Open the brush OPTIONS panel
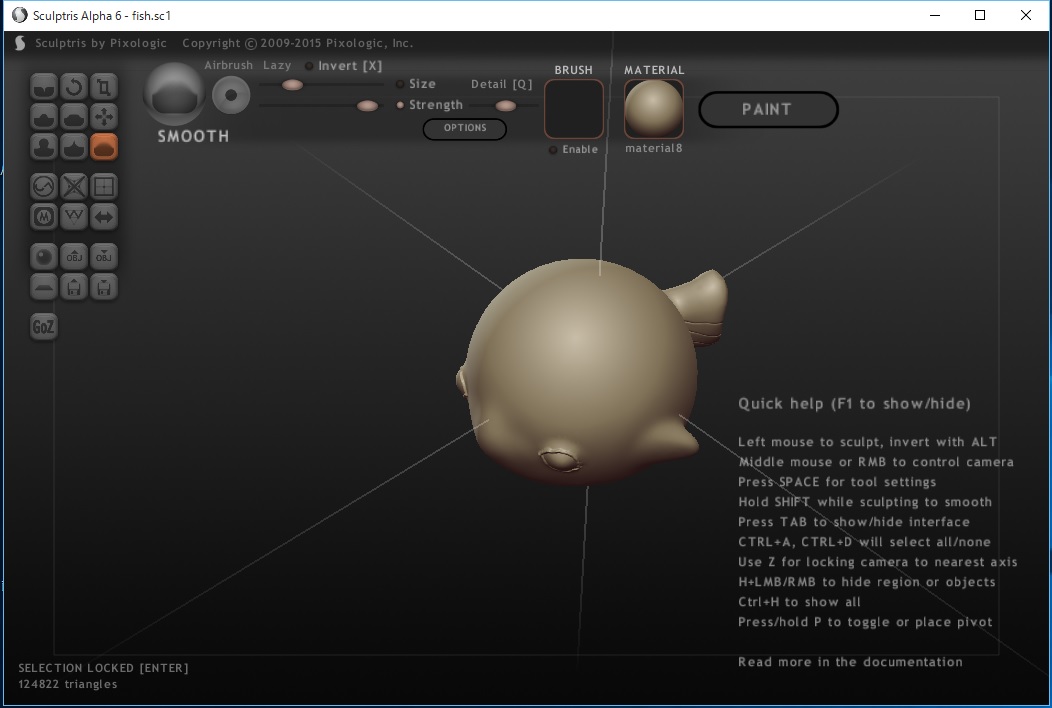This screenshot has height=708, width=1052. (464, 129)
